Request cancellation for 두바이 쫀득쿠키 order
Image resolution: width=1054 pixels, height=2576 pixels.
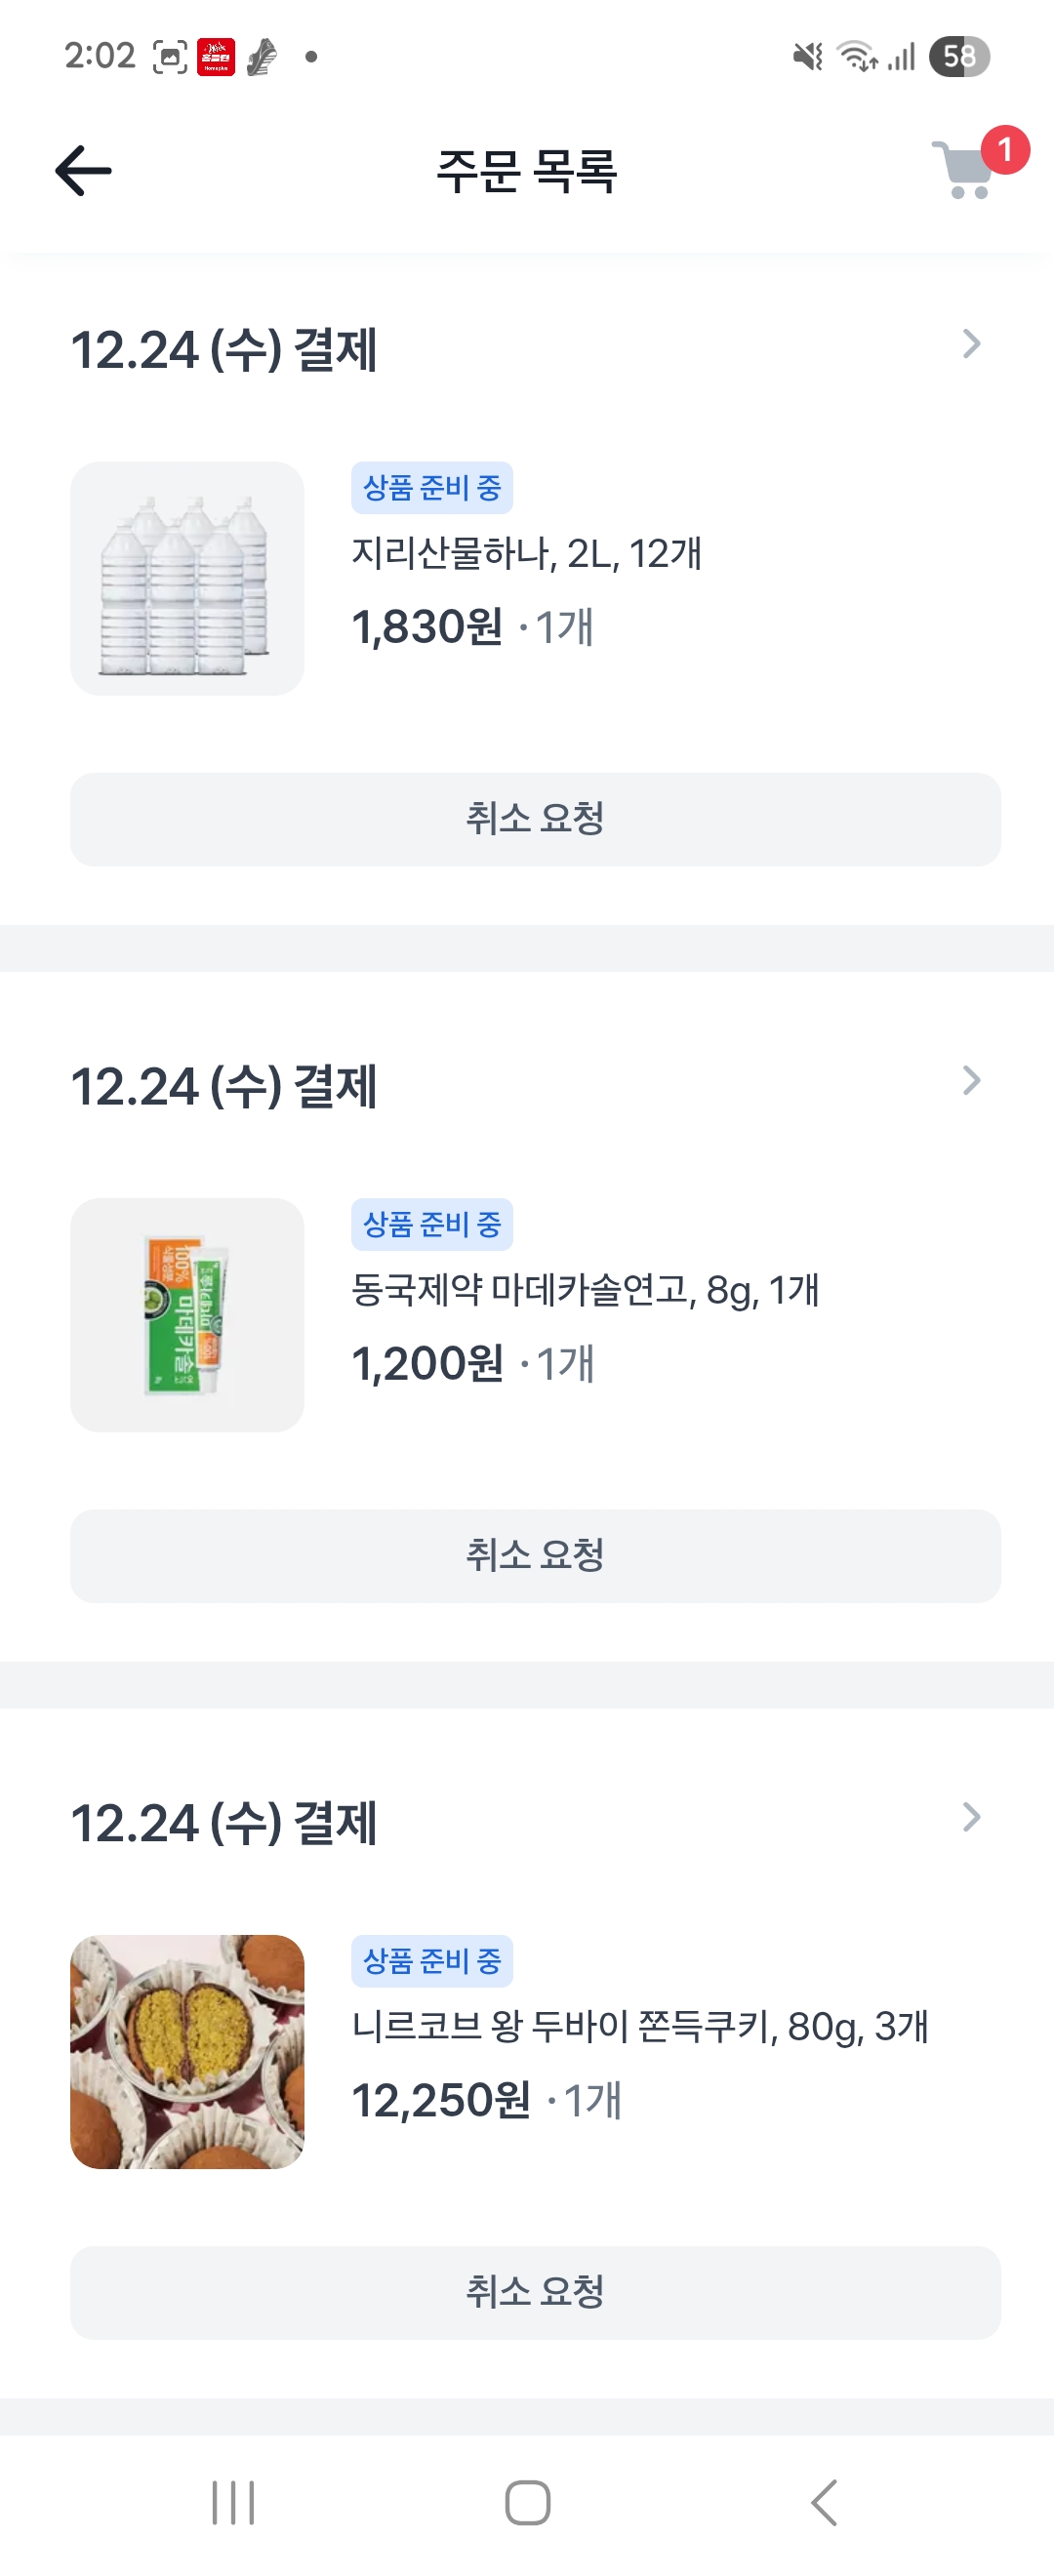pos(535,2292)
